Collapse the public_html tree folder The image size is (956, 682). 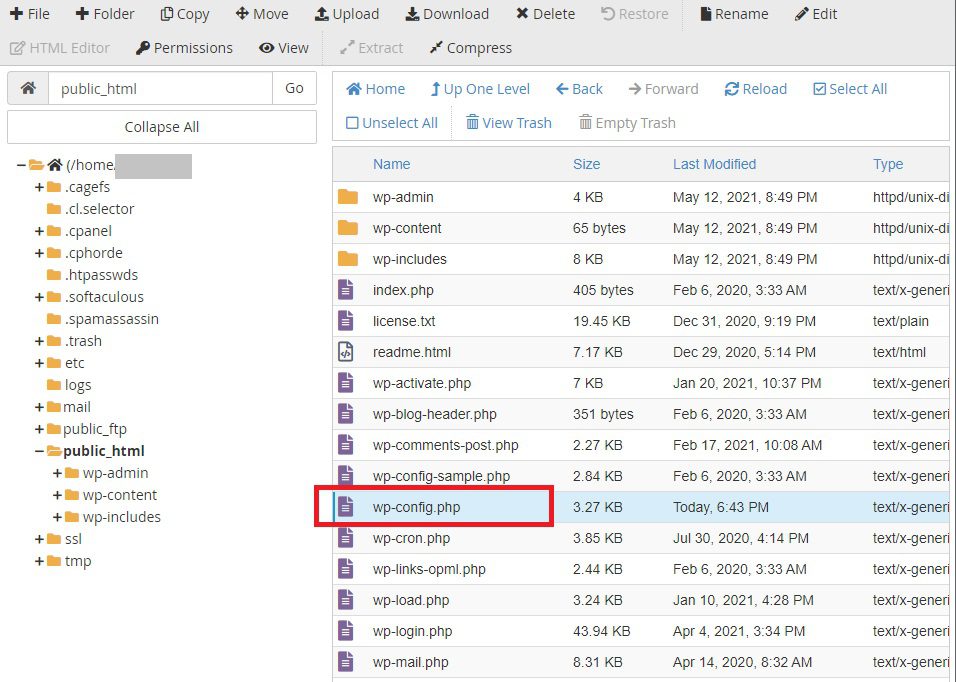coord(40,451)
